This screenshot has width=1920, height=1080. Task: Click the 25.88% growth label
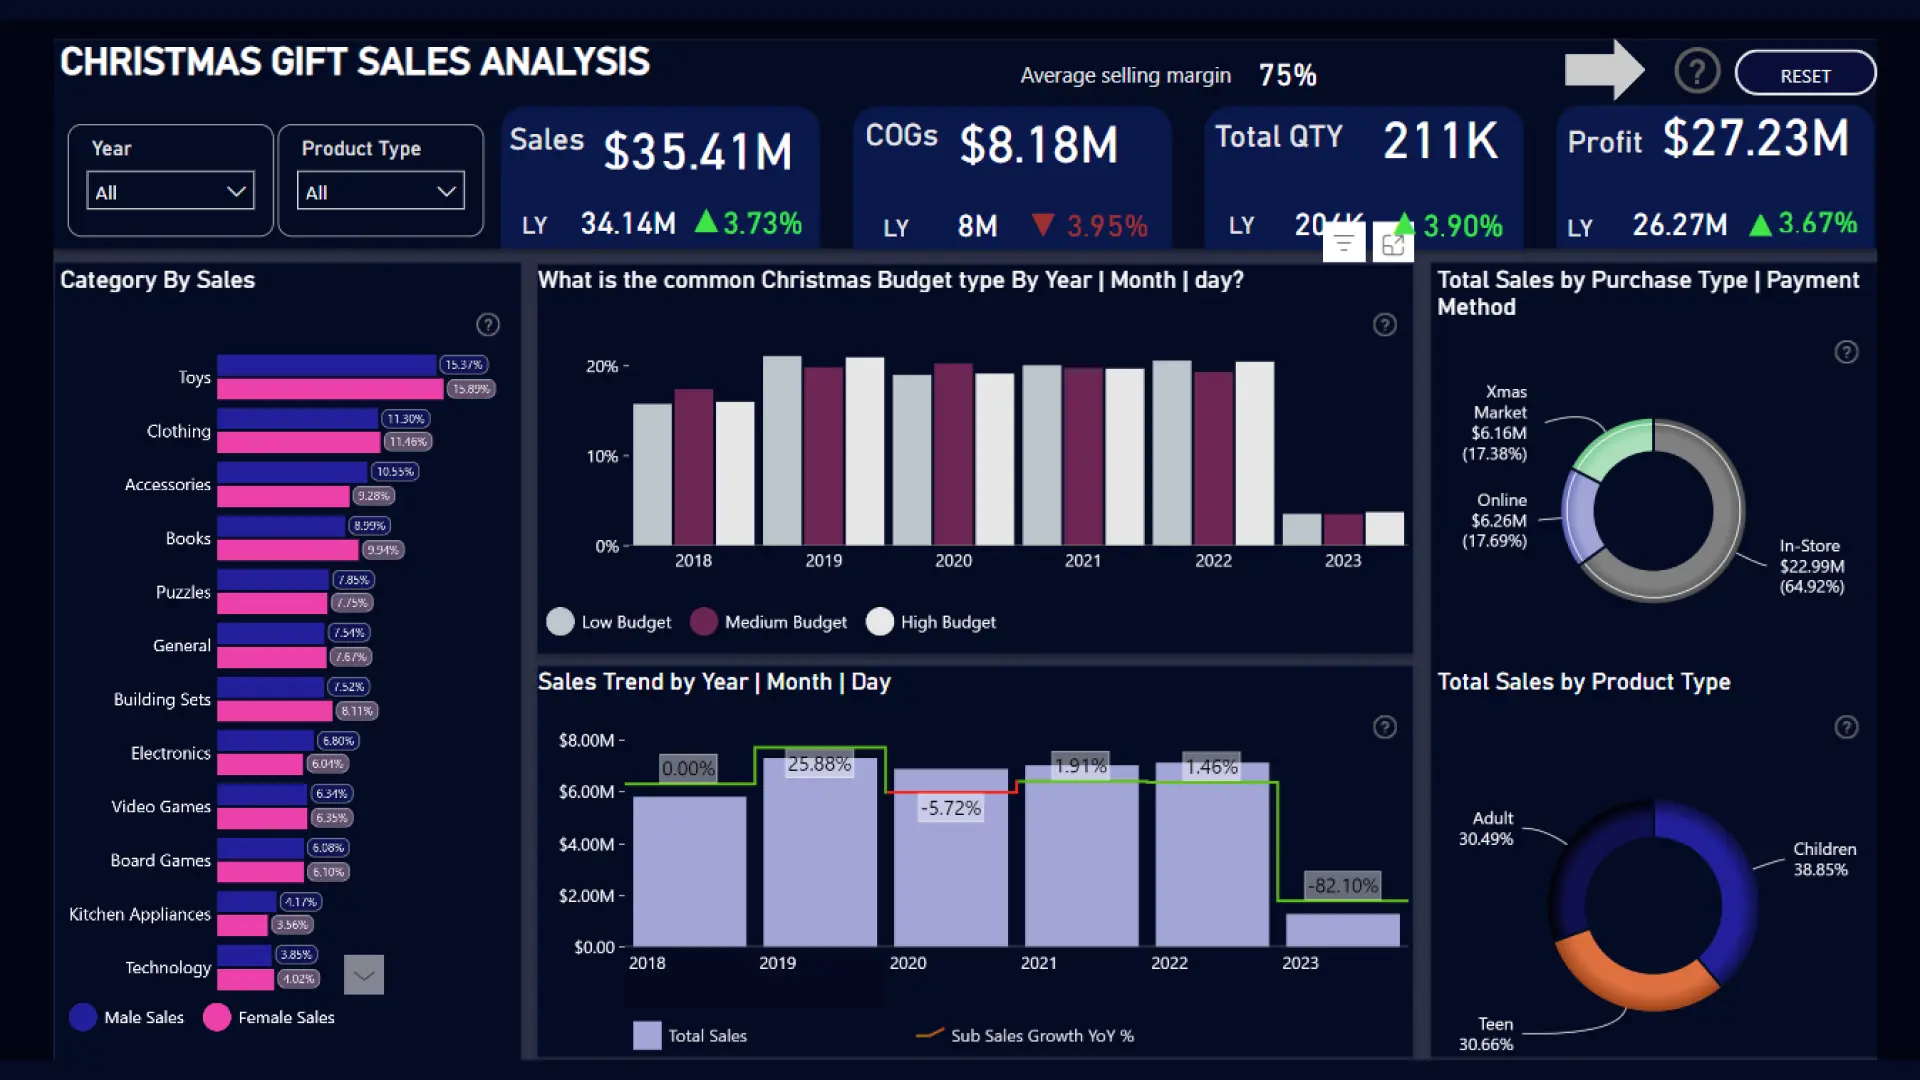coord(819,764)
